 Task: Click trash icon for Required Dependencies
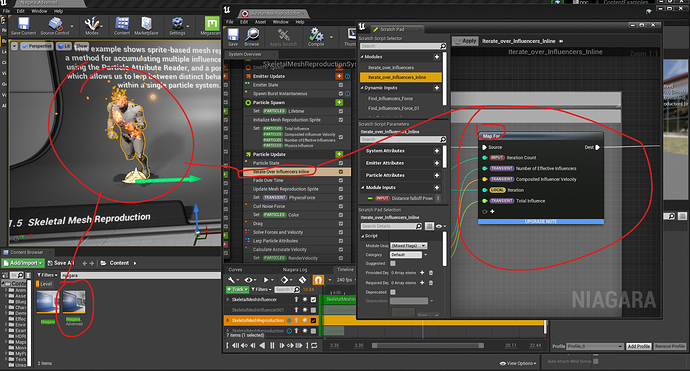pyautogui.click(x=431, y=283)
